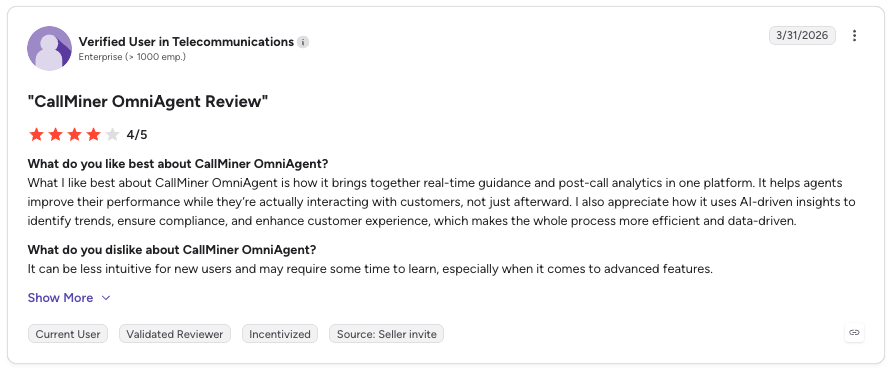Click the fourth red rating star

click(93, 135)
